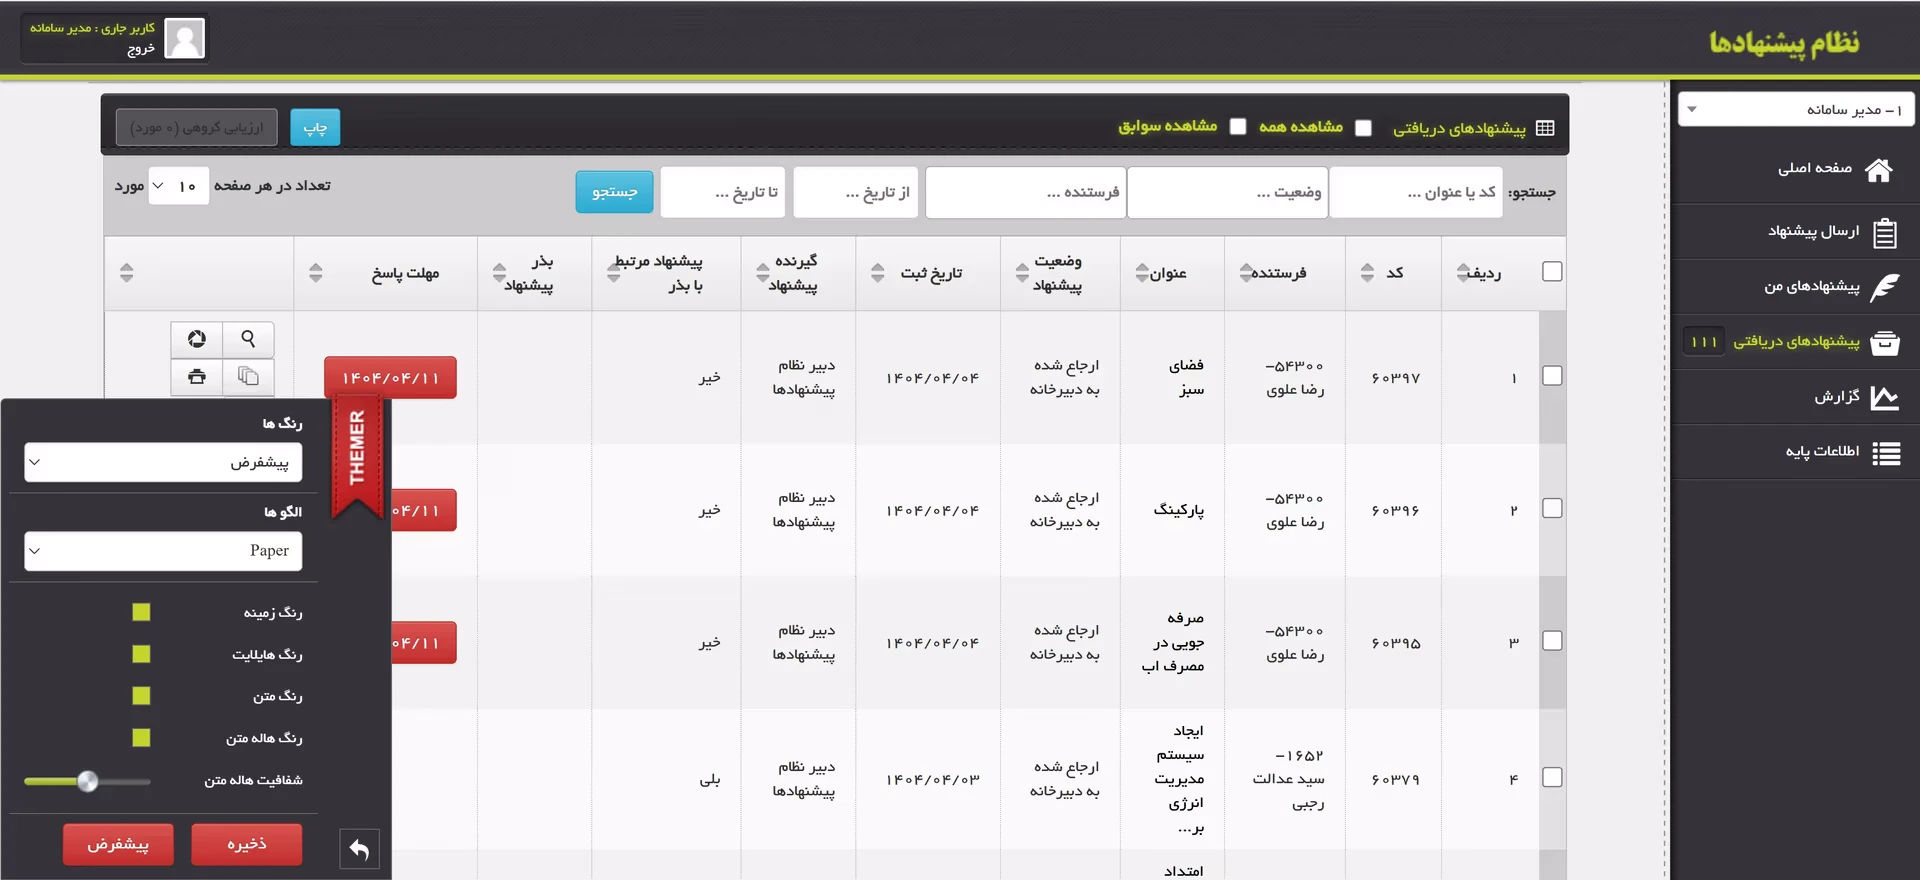Image resolution: width=1920 pixels, height=880 pixels.
Task: Click the circular aperture icon in row 1
Action: click(x=197, y=339)
